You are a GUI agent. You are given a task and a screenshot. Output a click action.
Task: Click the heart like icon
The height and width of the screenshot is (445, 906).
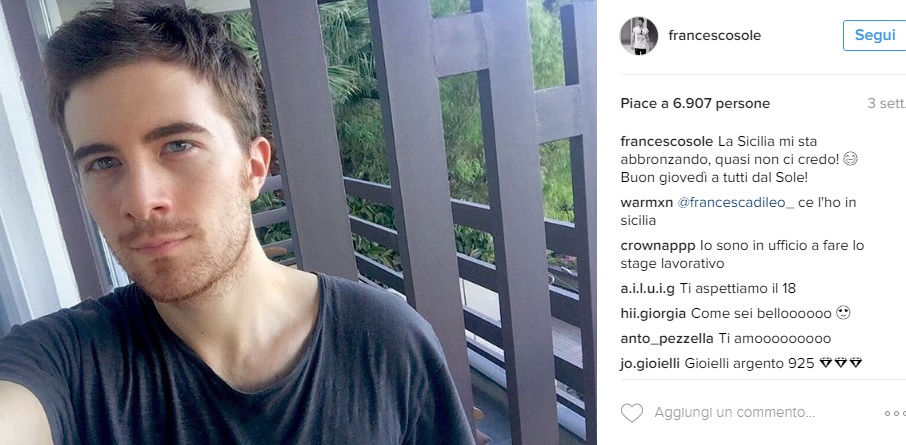point(632,413)
